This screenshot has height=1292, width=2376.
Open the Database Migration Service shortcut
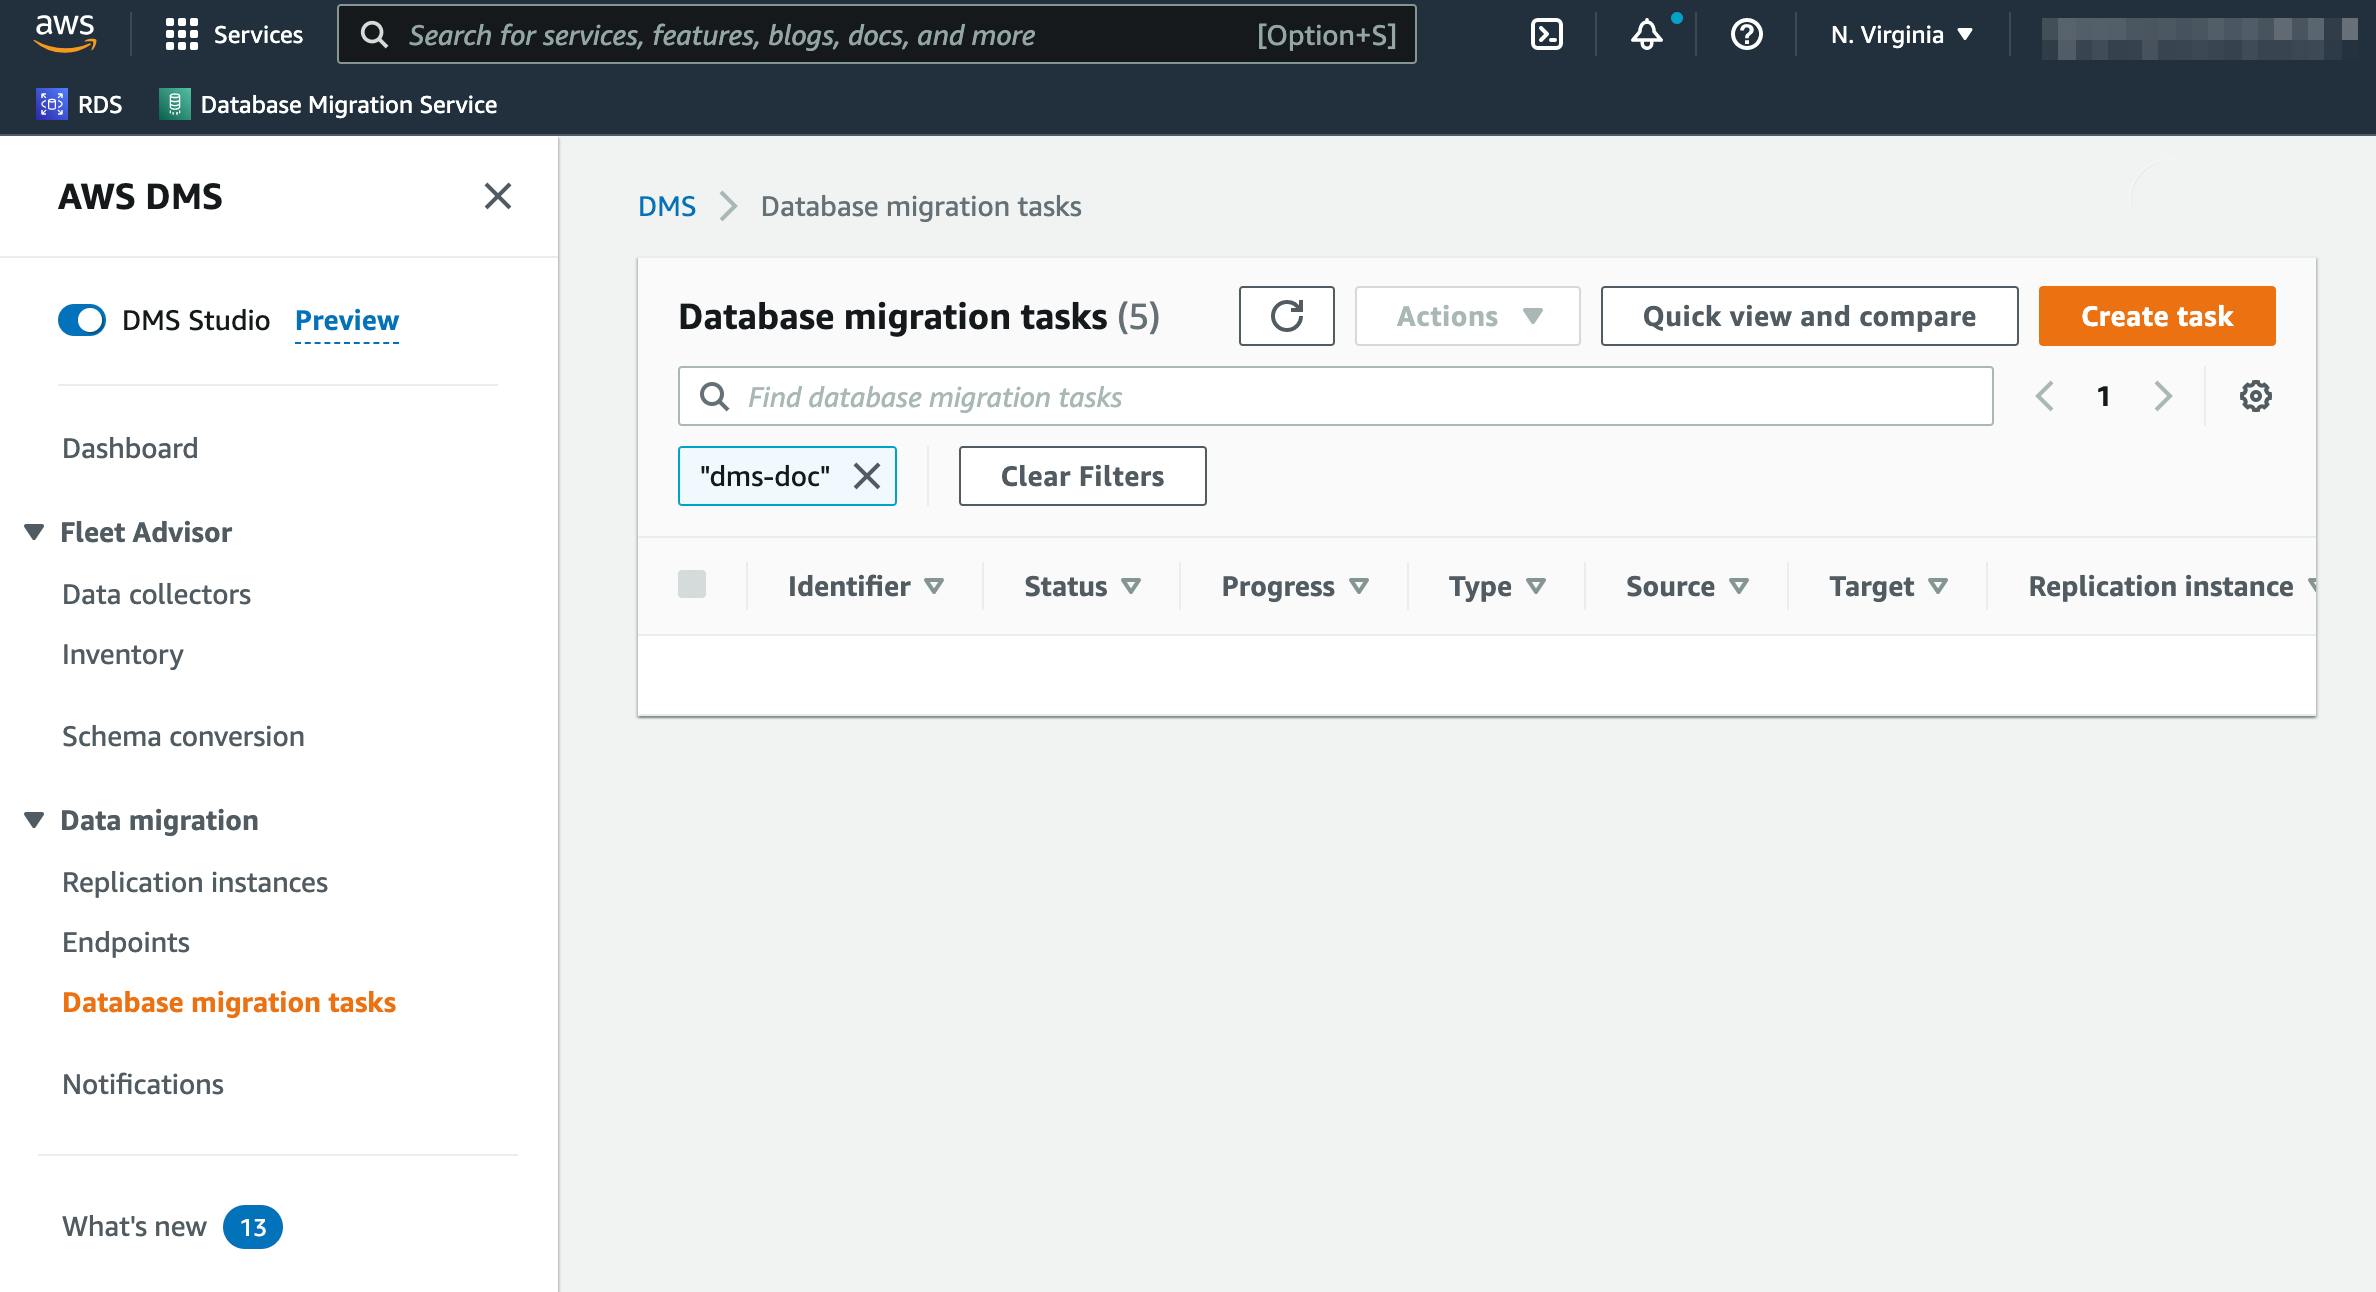[x=330, y=104]
